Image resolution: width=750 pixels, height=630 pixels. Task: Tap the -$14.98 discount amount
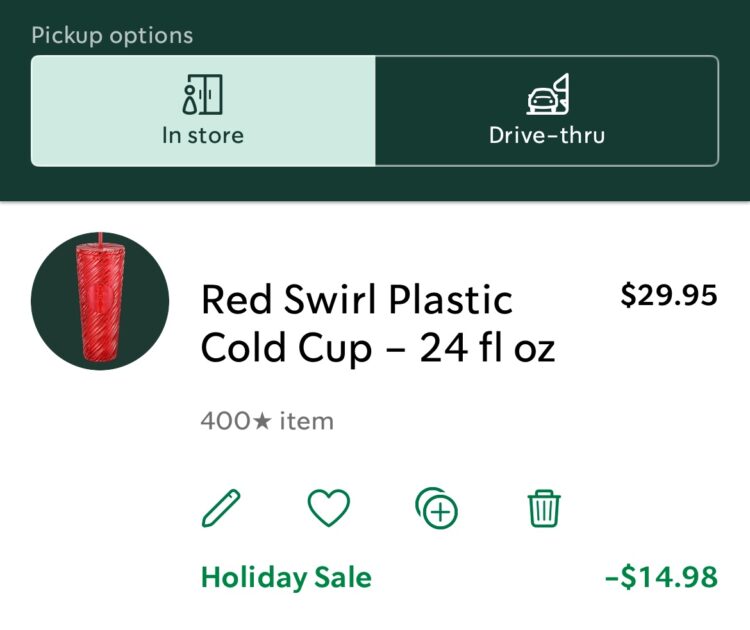pos(661,577)
